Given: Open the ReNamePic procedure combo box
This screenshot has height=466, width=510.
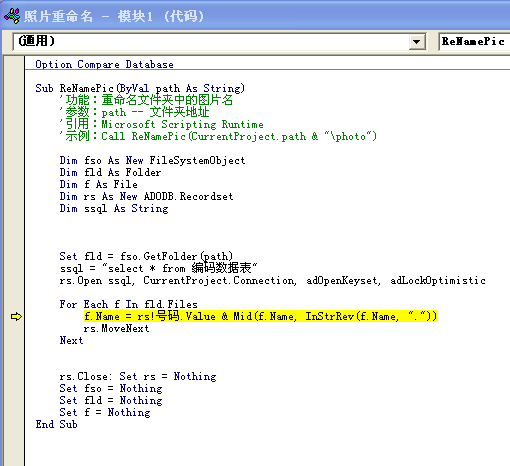Looking at the screenshot, I should [474, 42].
